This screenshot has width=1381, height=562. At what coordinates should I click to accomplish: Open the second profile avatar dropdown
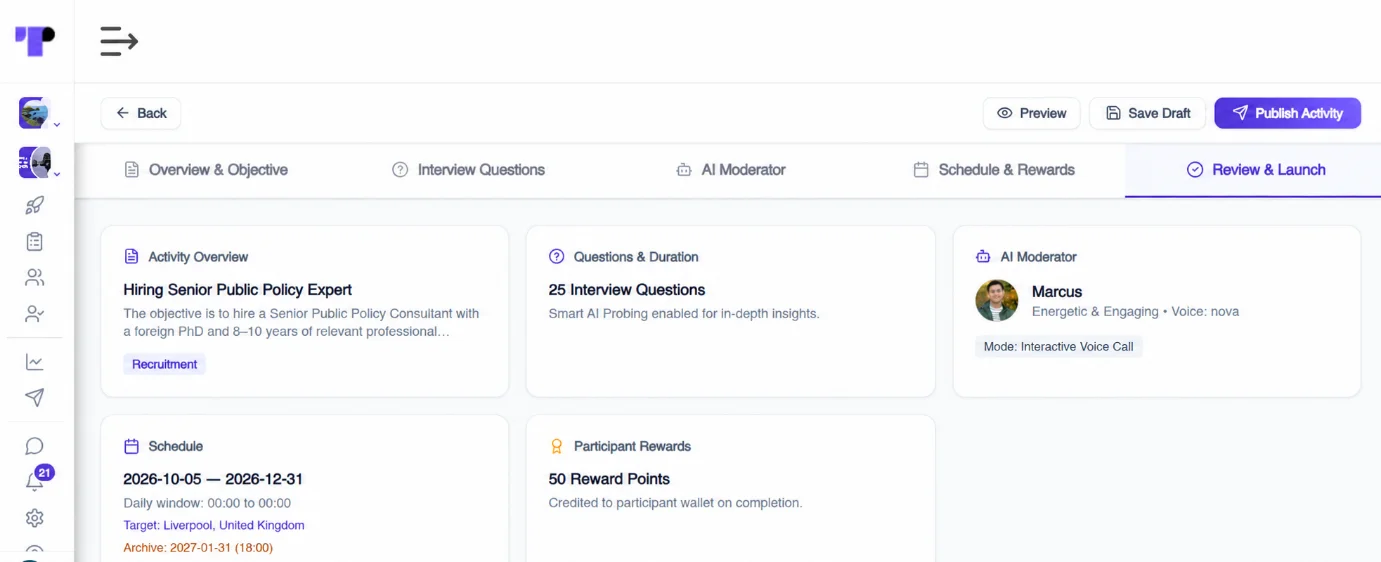38,162
